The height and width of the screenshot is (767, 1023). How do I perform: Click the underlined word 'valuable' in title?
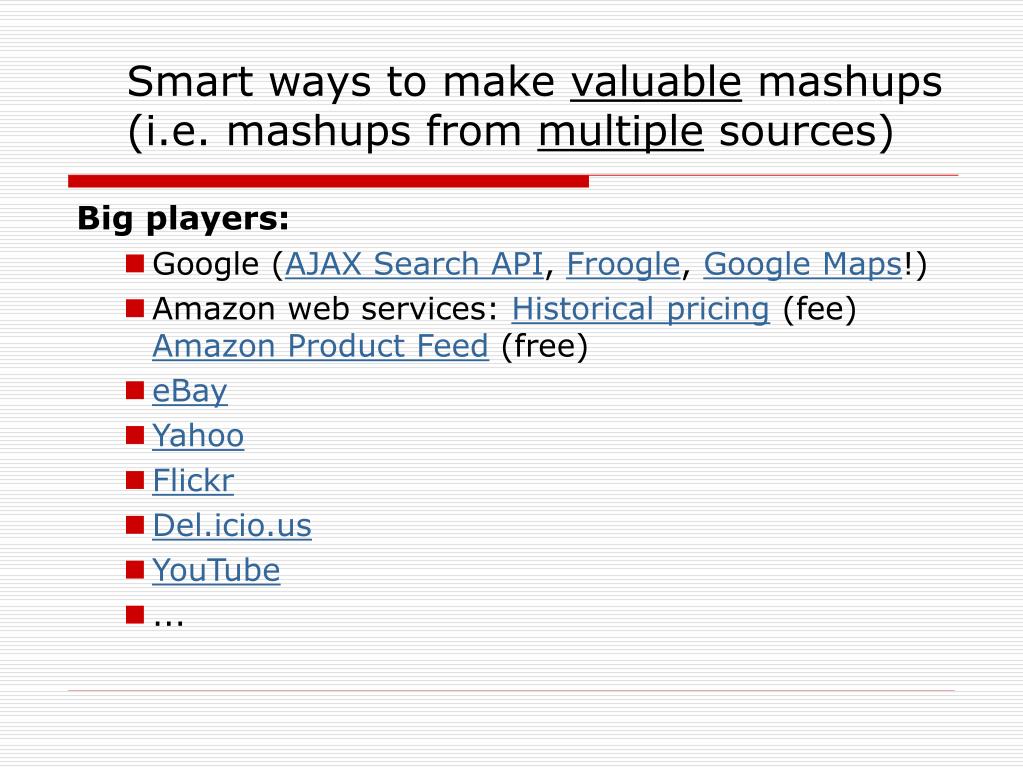click(656, 82)
